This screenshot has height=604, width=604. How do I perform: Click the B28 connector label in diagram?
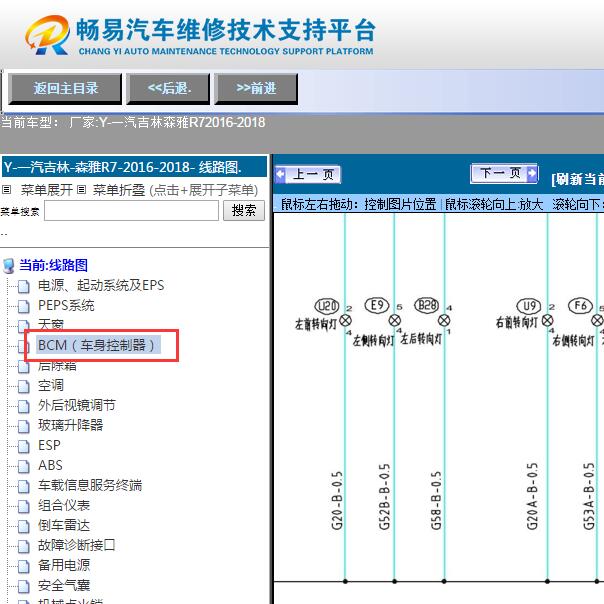[427, 305]
